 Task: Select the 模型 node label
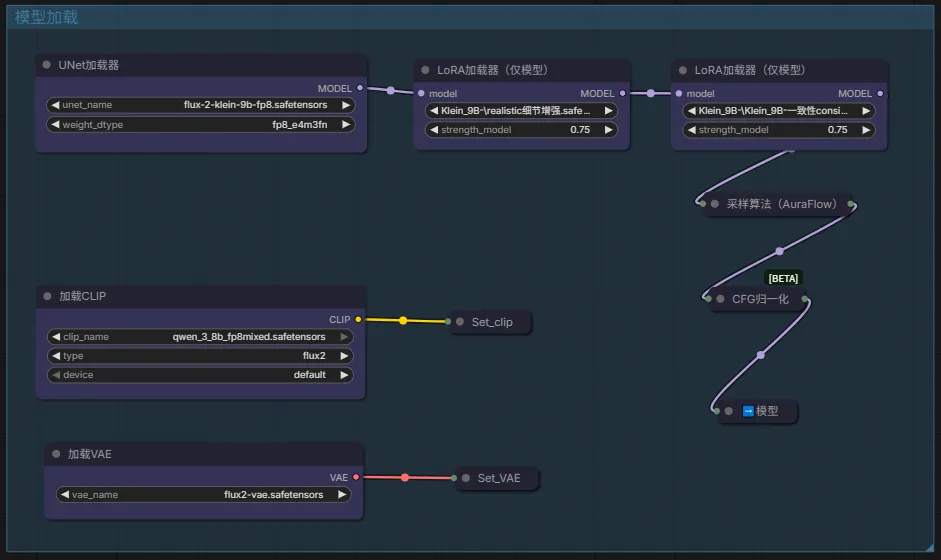pos(767,411)
